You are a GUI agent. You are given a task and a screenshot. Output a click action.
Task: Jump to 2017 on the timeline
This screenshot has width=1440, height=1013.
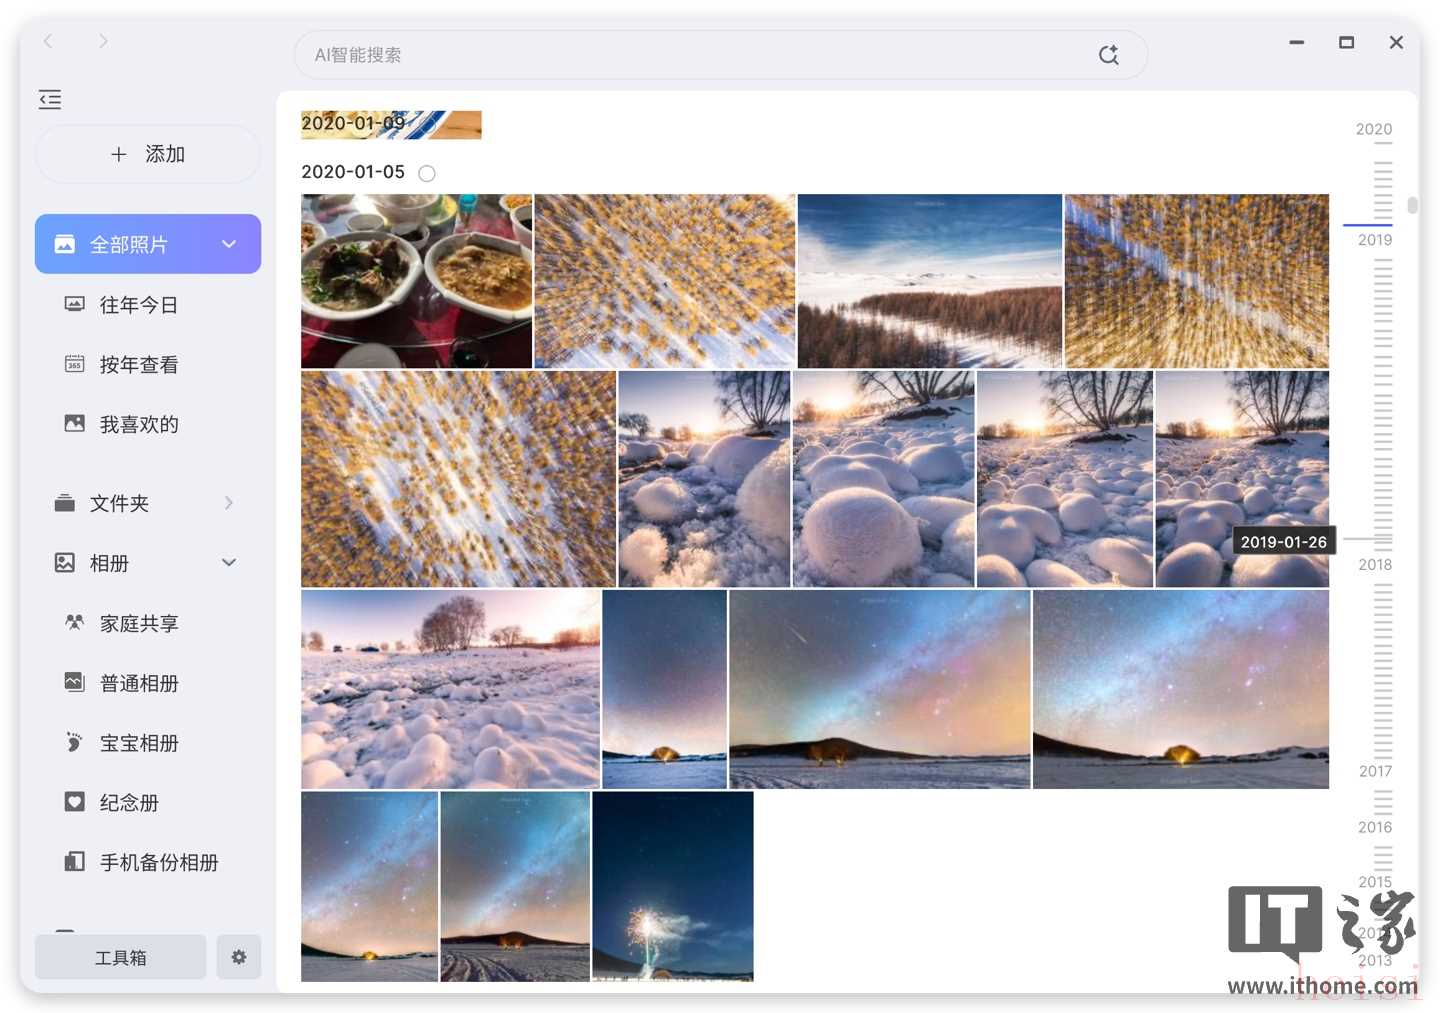(1375, 771)
